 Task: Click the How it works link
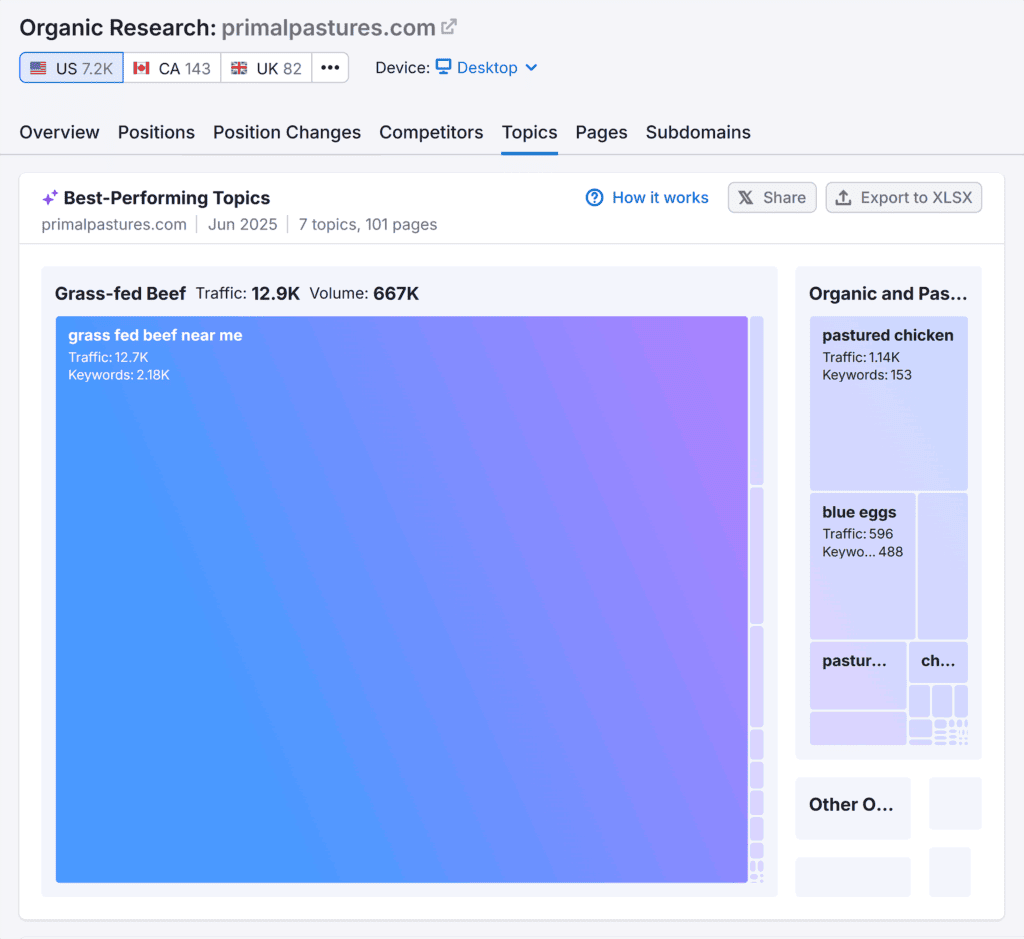(660, 197)
